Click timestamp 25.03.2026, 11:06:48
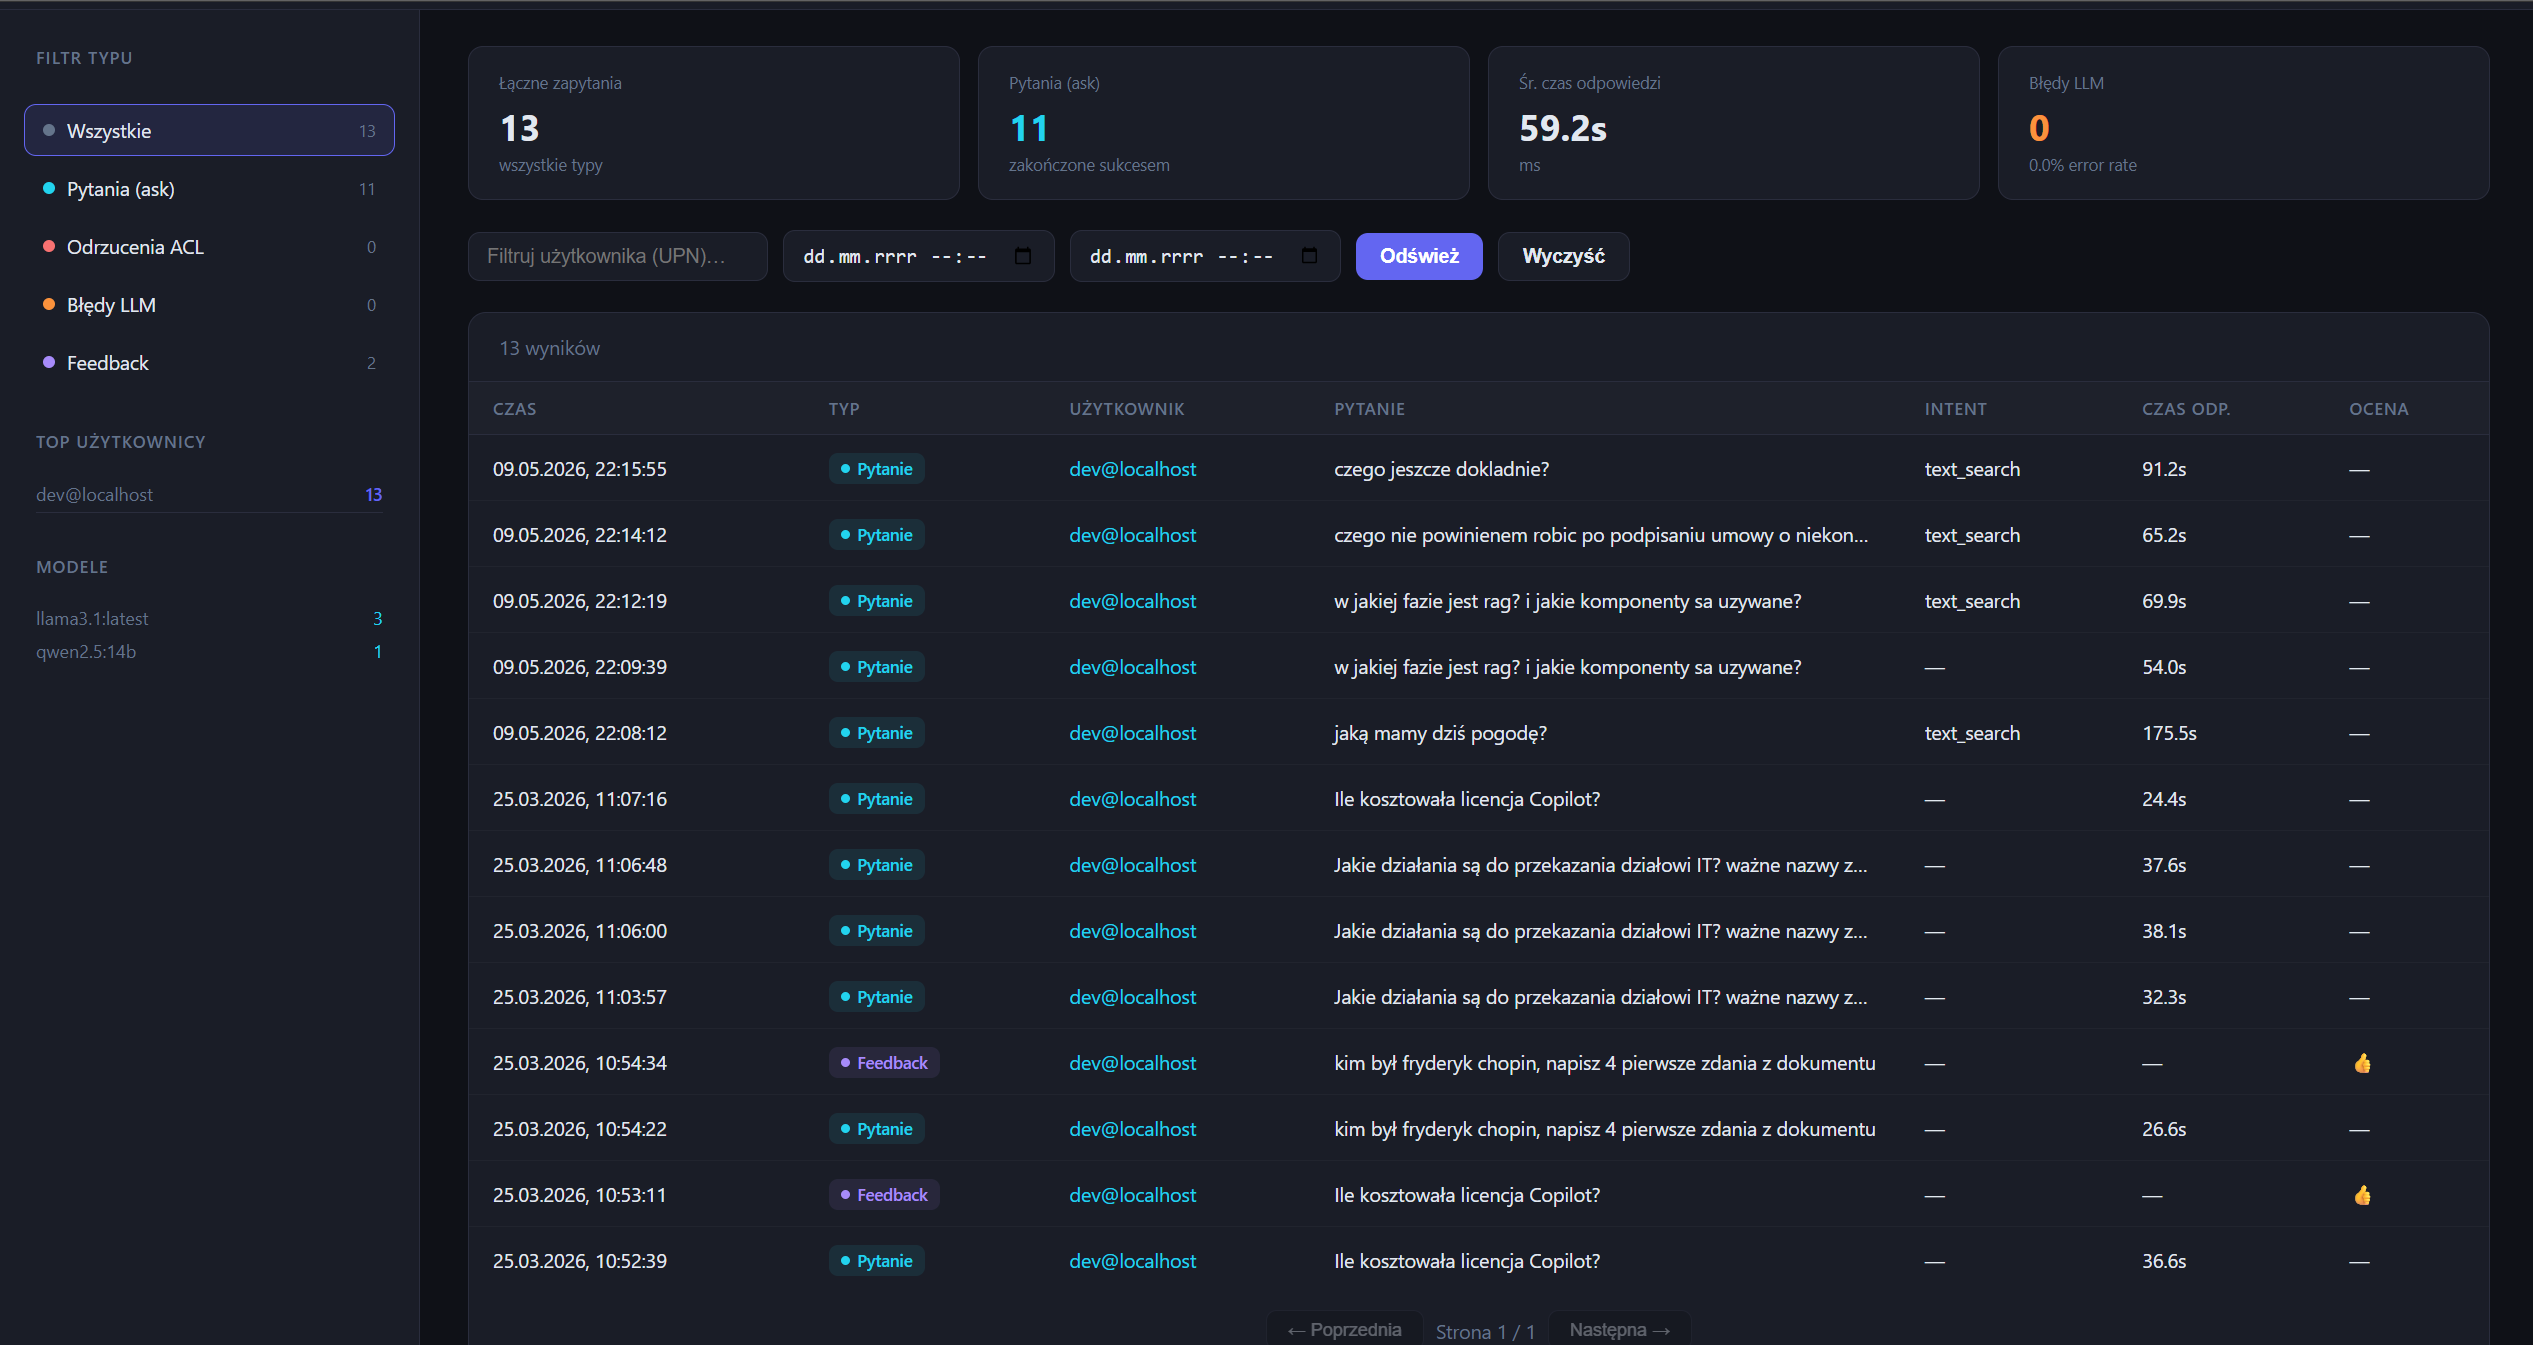 click(579, 865)
